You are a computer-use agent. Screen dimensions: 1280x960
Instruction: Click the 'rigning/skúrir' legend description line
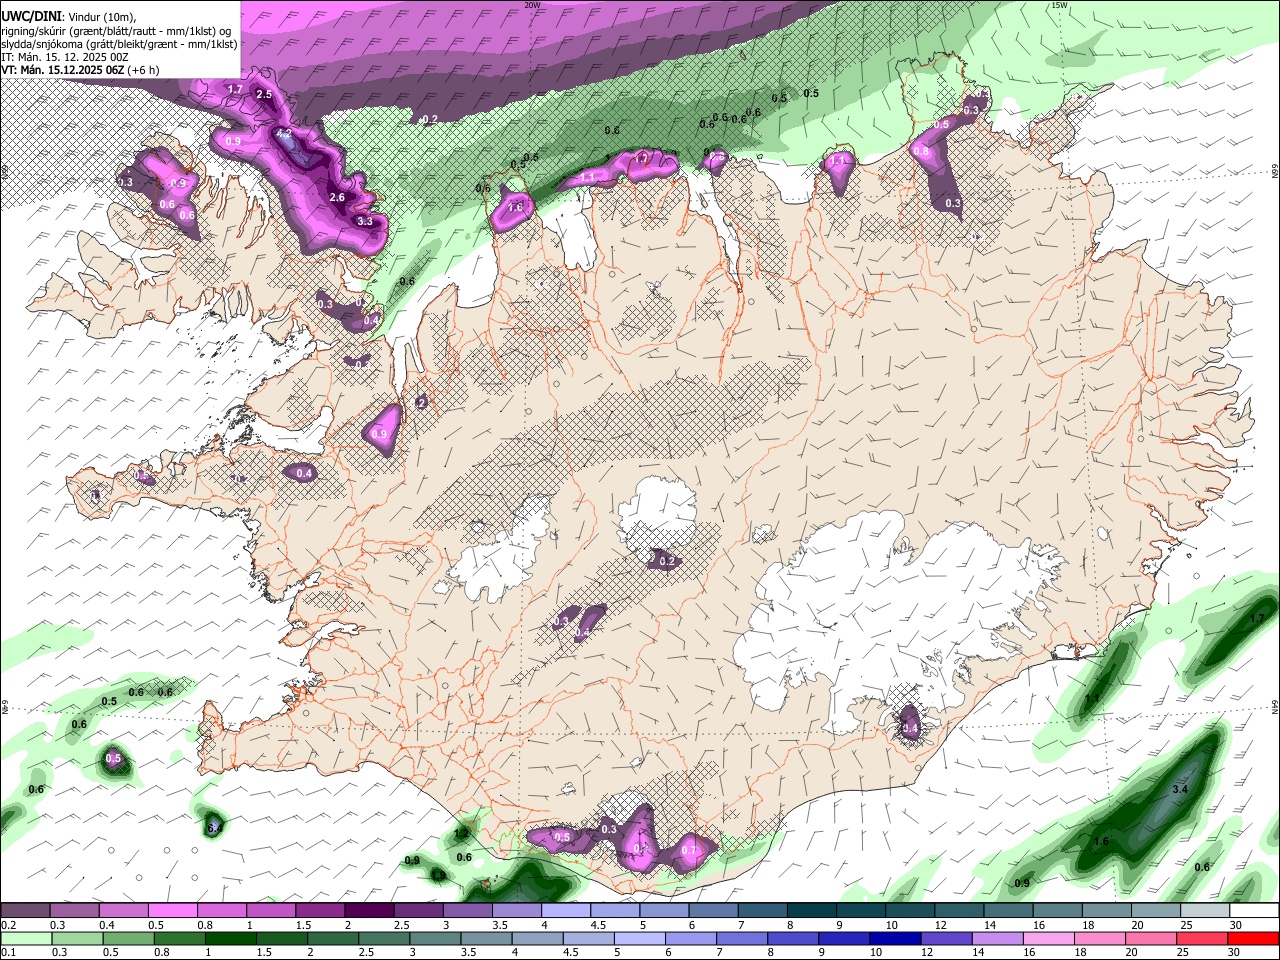116,31
